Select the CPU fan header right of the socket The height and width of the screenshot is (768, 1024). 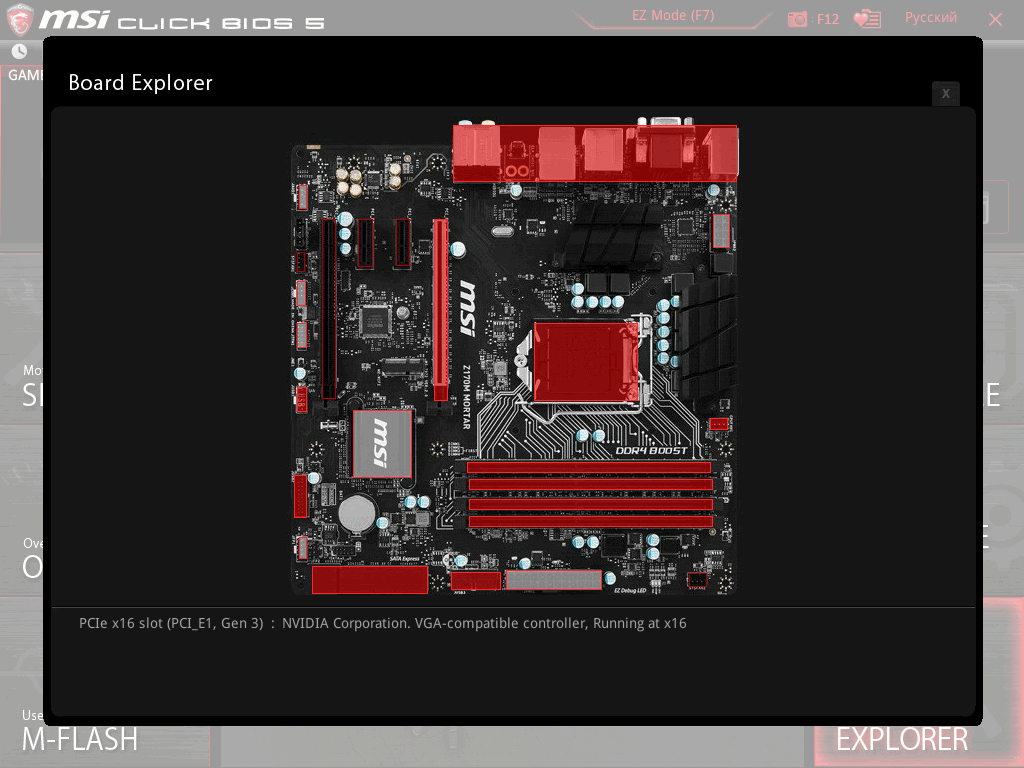click(718, 424)
